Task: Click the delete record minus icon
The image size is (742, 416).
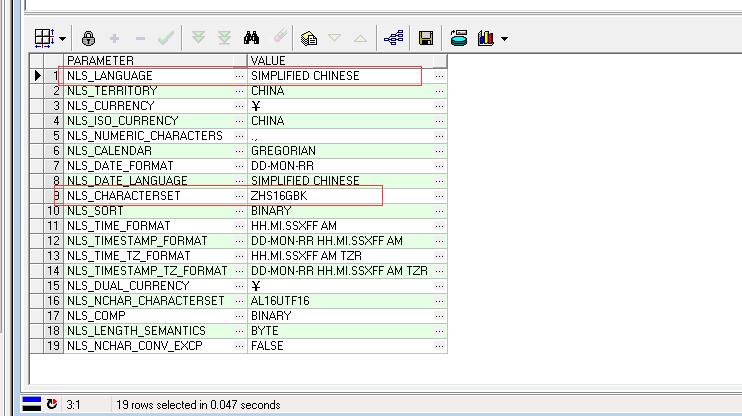Action: pos(140,38)
